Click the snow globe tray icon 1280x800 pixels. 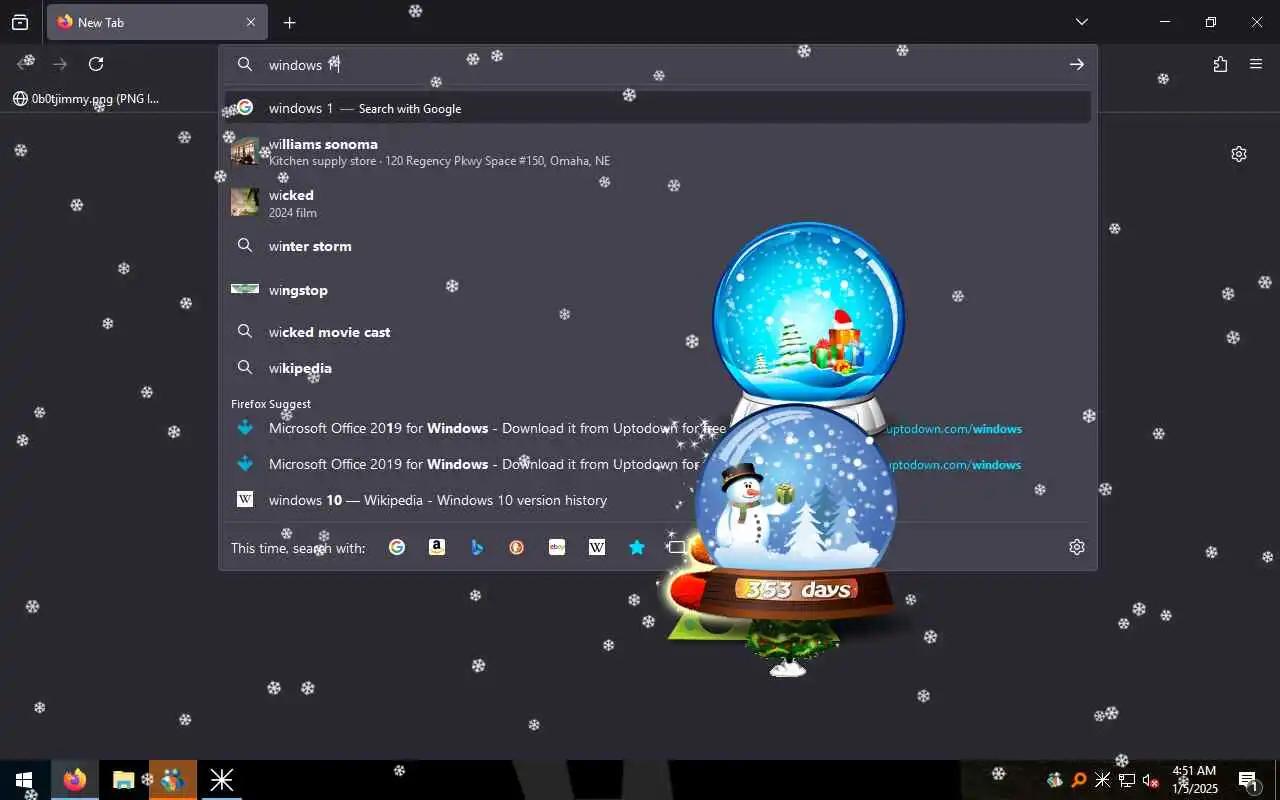point(1055,780)
